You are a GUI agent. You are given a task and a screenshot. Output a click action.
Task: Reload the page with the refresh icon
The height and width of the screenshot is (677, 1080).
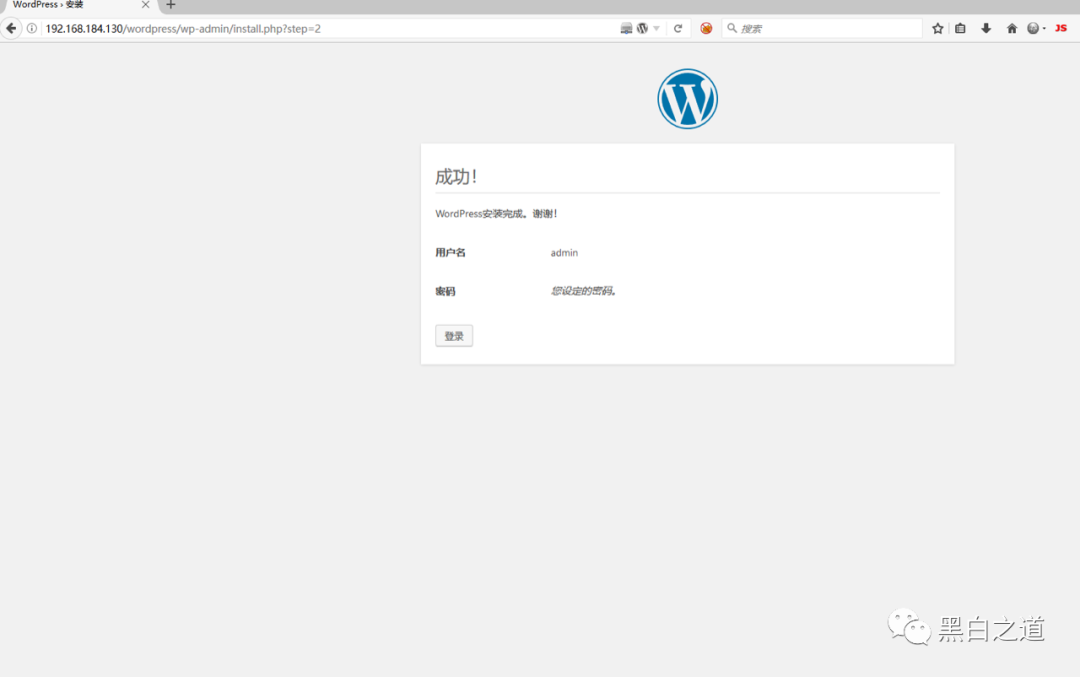tap(678, 28)
